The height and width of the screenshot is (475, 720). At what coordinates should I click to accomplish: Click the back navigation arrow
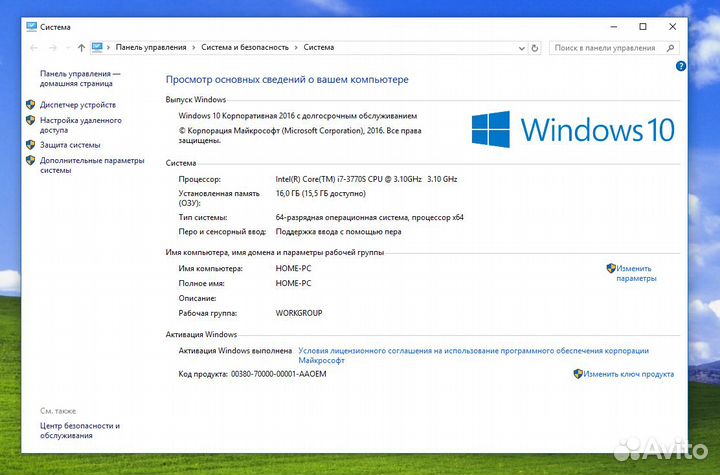34,48
